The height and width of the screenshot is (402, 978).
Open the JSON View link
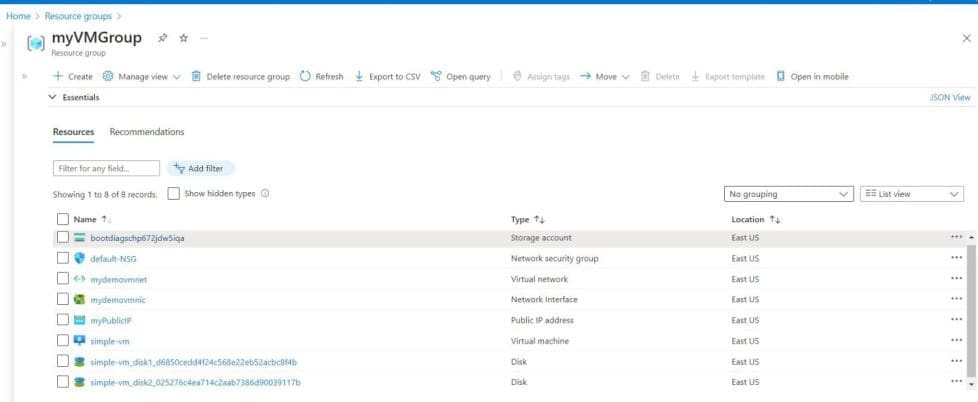point(950,97)
